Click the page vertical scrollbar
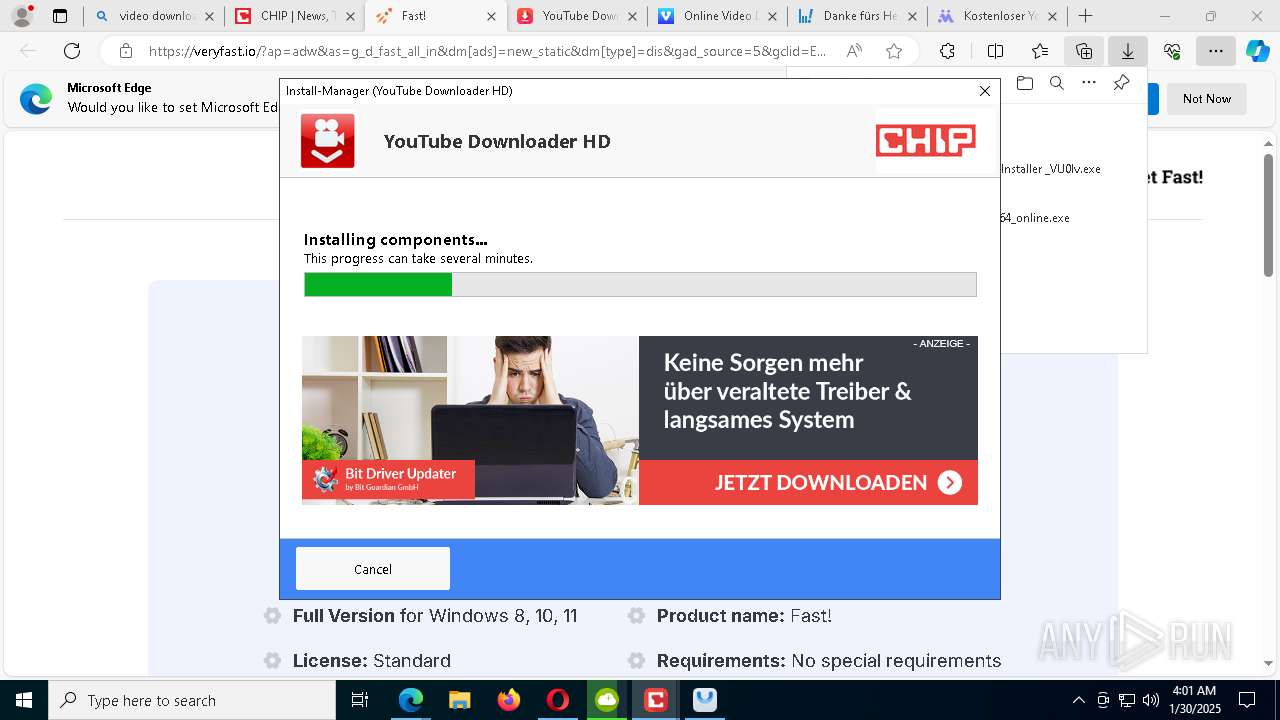Screen dimensions: 1280x720 coord(1268,215)
